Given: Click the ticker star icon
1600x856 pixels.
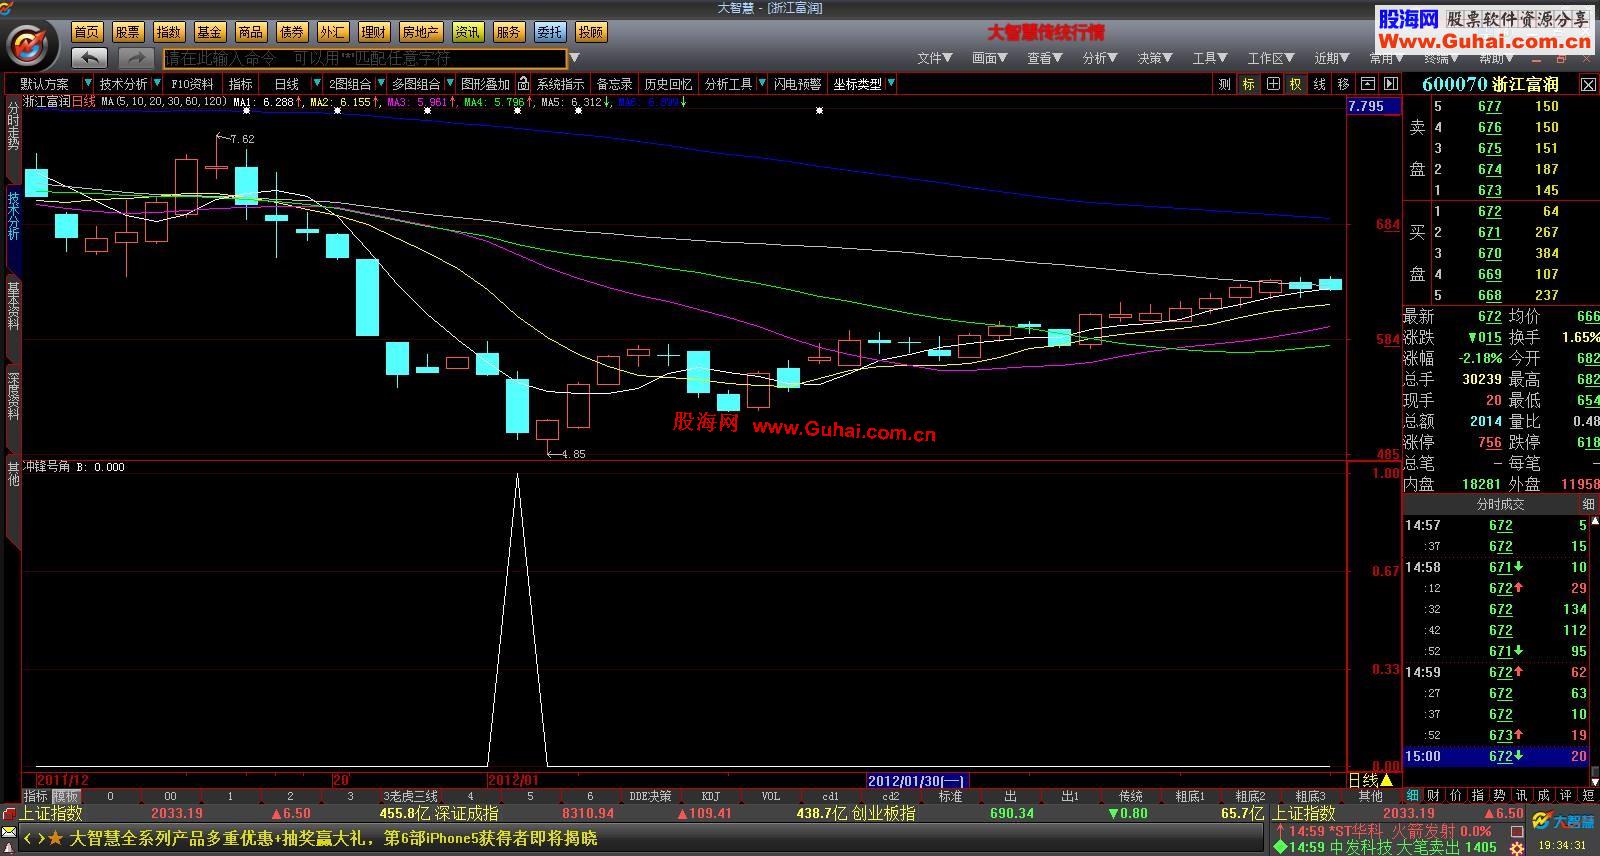Looking at the screenshot, I should [x=56, y=838].
